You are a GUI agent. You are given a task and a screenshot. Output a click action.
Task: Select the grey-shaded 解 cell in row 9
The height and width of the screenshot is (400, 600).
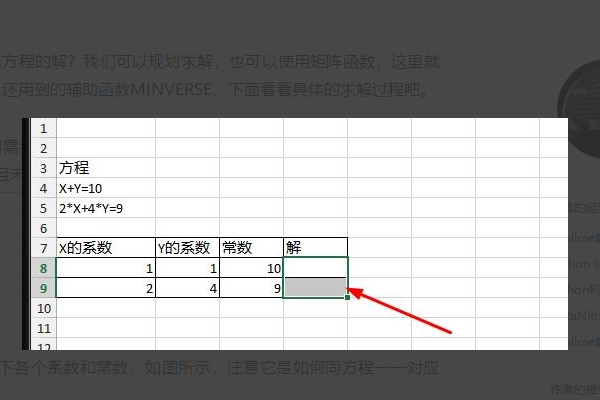pos(316,287)
